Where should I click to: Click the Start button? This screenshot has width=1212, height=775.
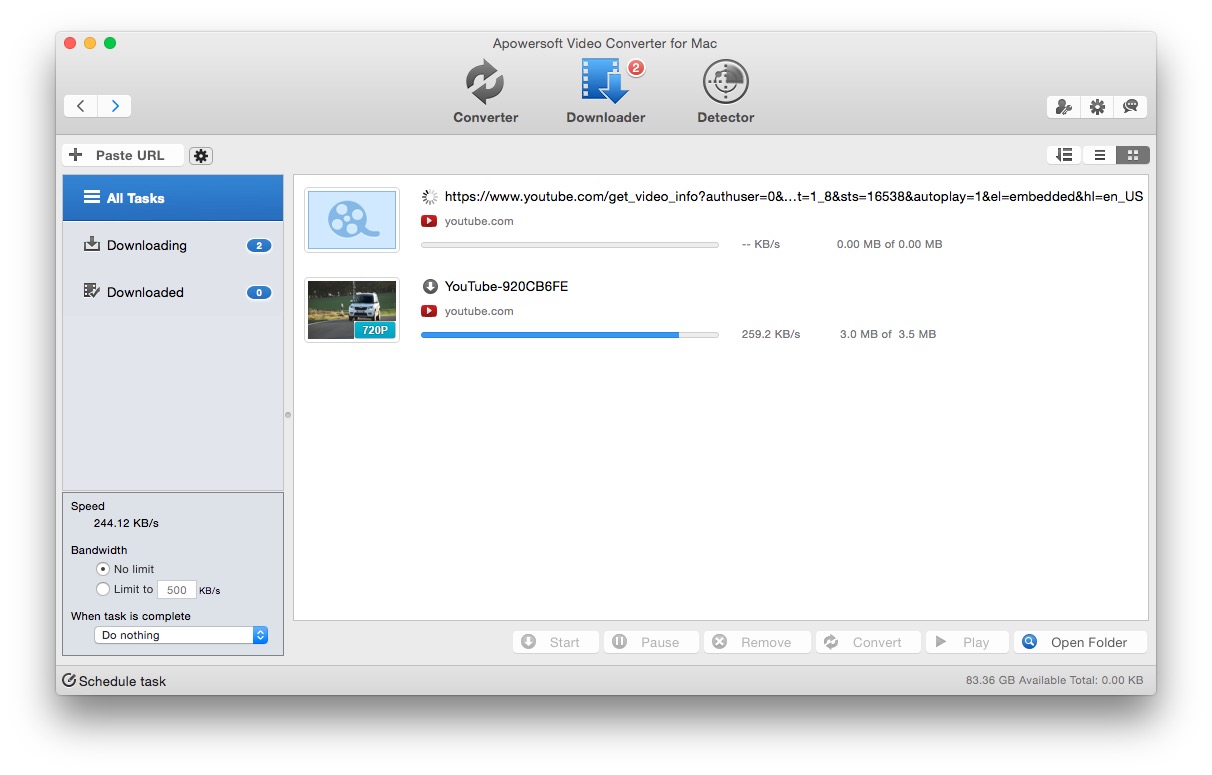[556, 642]
